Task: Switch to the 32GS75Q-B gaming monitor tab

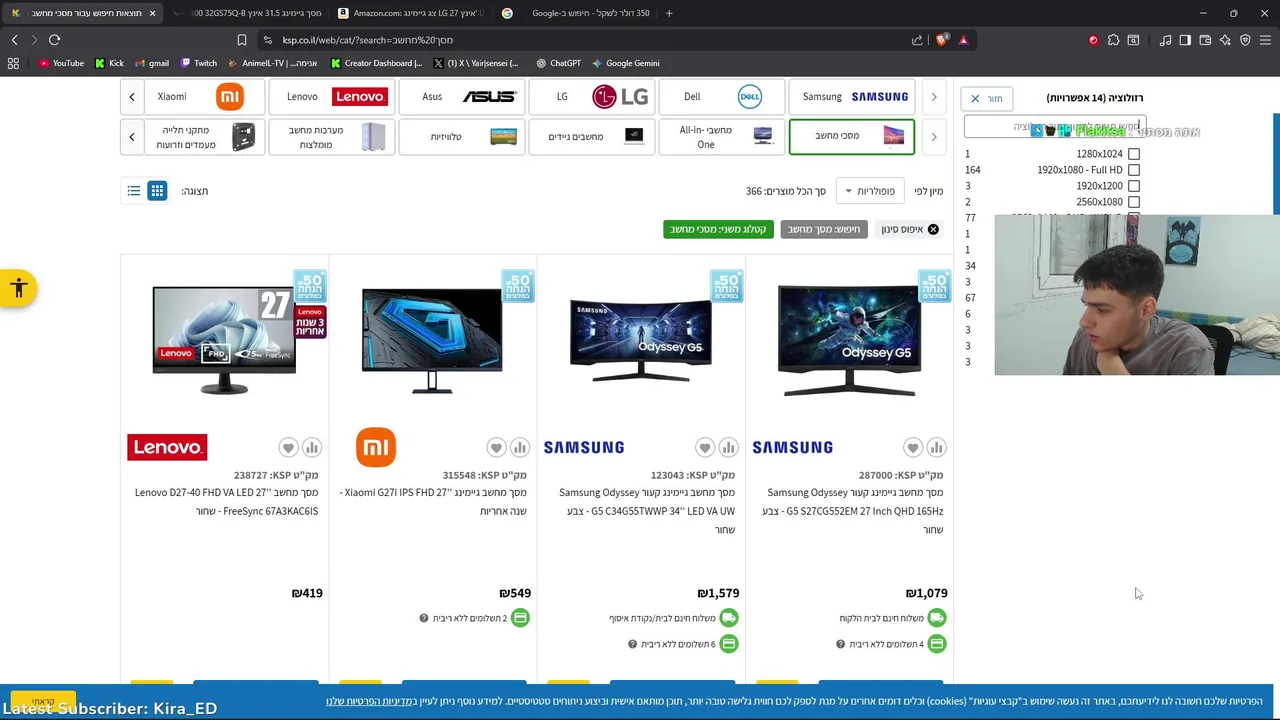Action: pos(248,13)
